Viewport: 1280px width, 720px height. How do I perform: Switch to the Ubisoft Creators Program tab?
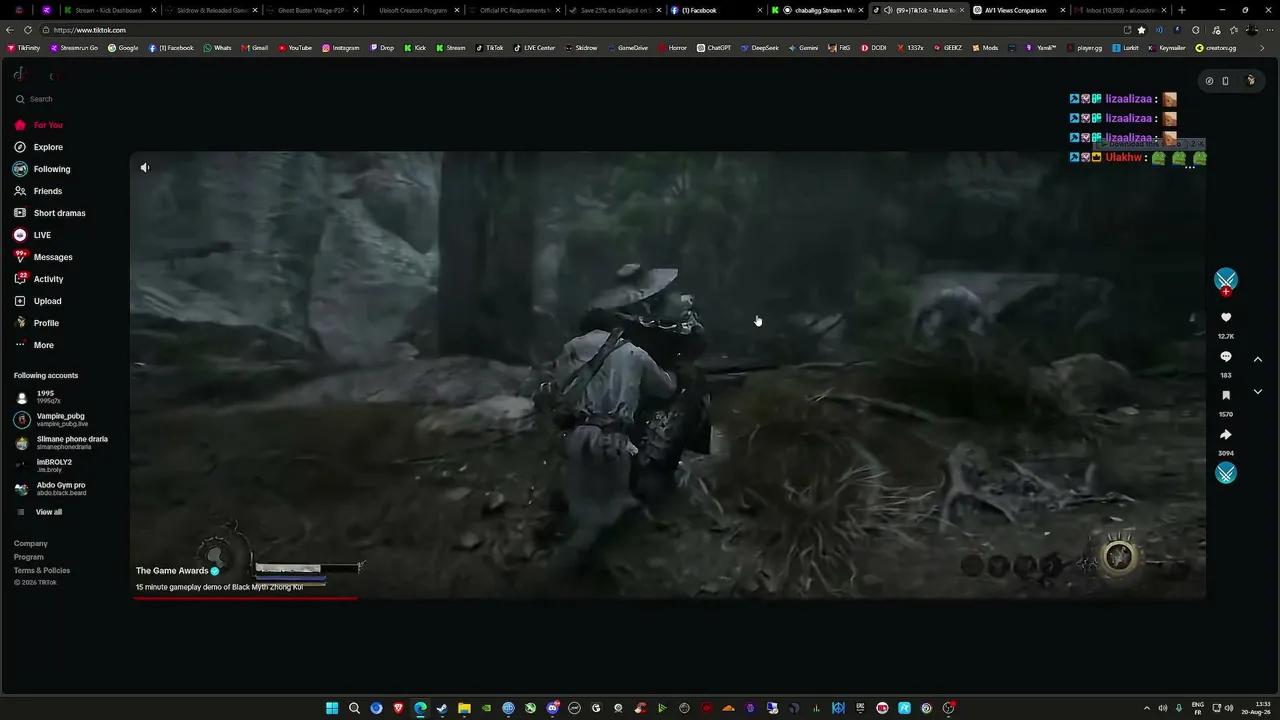(412, 10)
